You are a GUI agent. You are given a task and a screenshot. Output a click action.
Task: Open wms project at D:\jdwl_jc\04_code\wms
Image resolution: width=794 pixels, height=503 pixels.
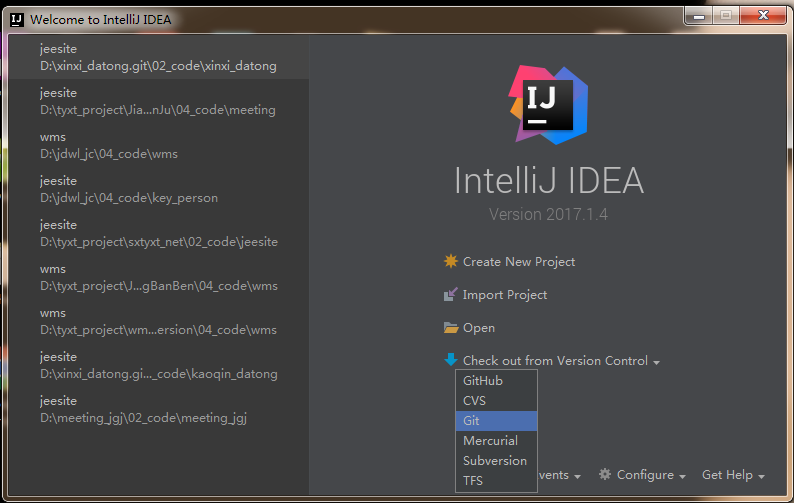(x=158, y=145)
